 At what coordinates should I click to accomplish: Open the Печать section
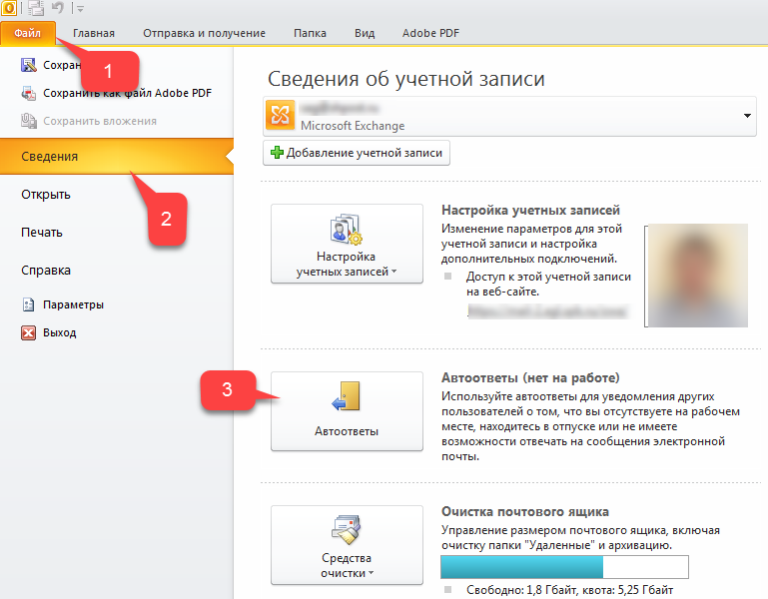pyautogui.click(x=42, y=232)
